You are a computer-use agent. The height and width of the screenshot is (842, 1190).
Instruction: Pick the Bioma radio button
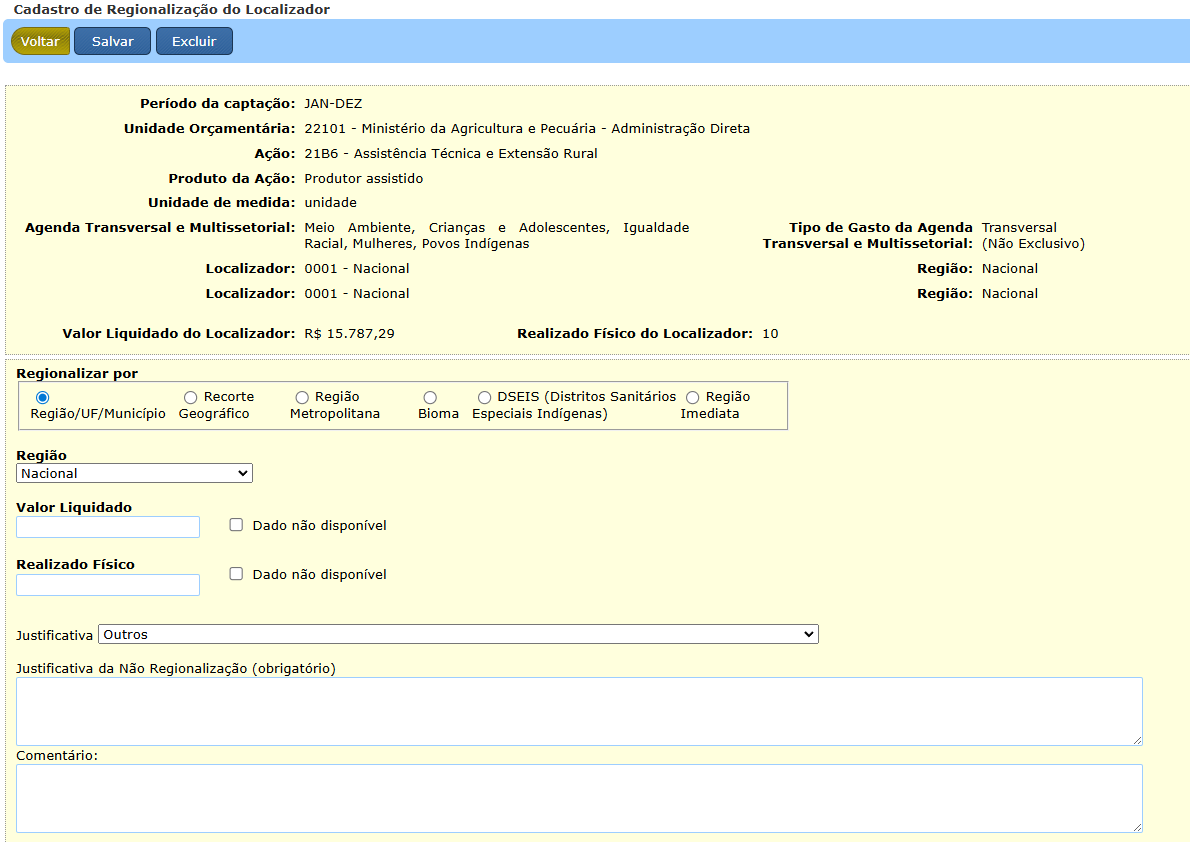point(430,398)
